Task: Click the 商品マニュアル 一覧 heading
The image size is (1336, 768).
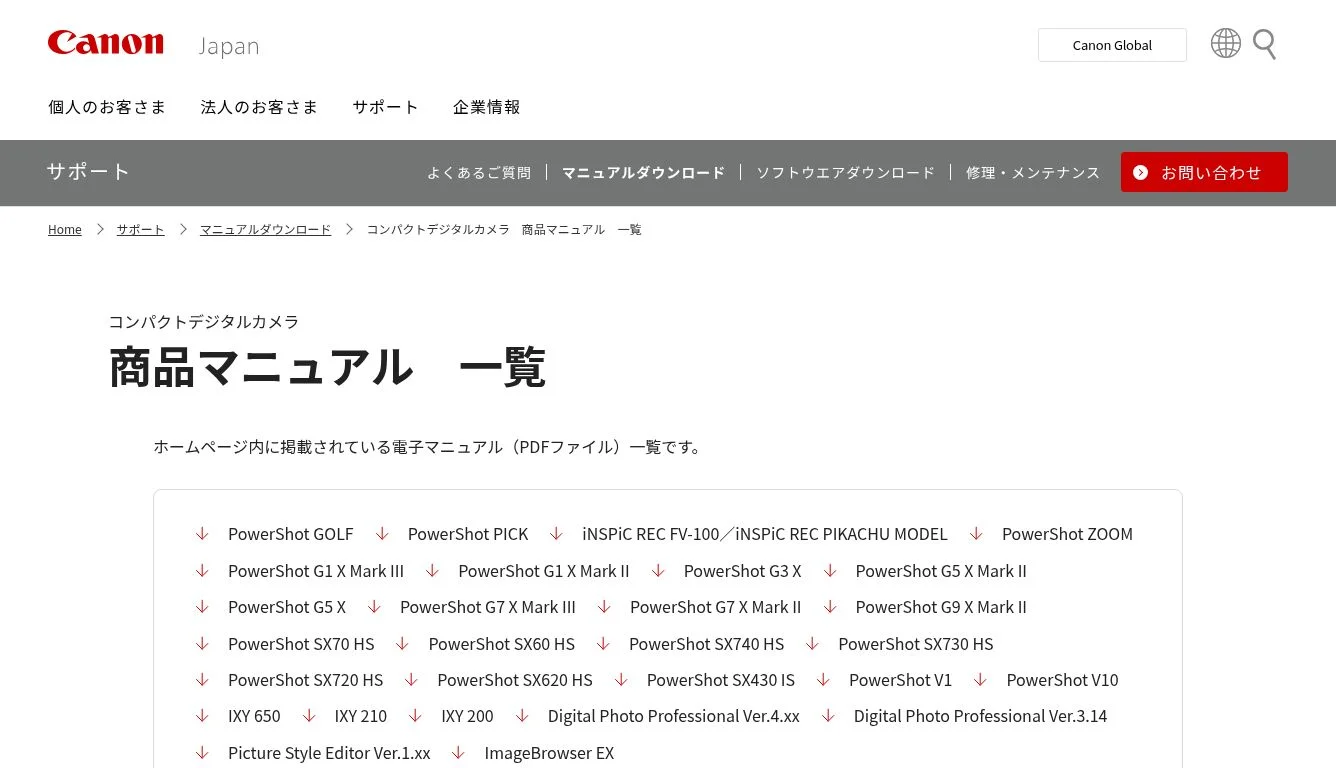Action: pos(327,367)
